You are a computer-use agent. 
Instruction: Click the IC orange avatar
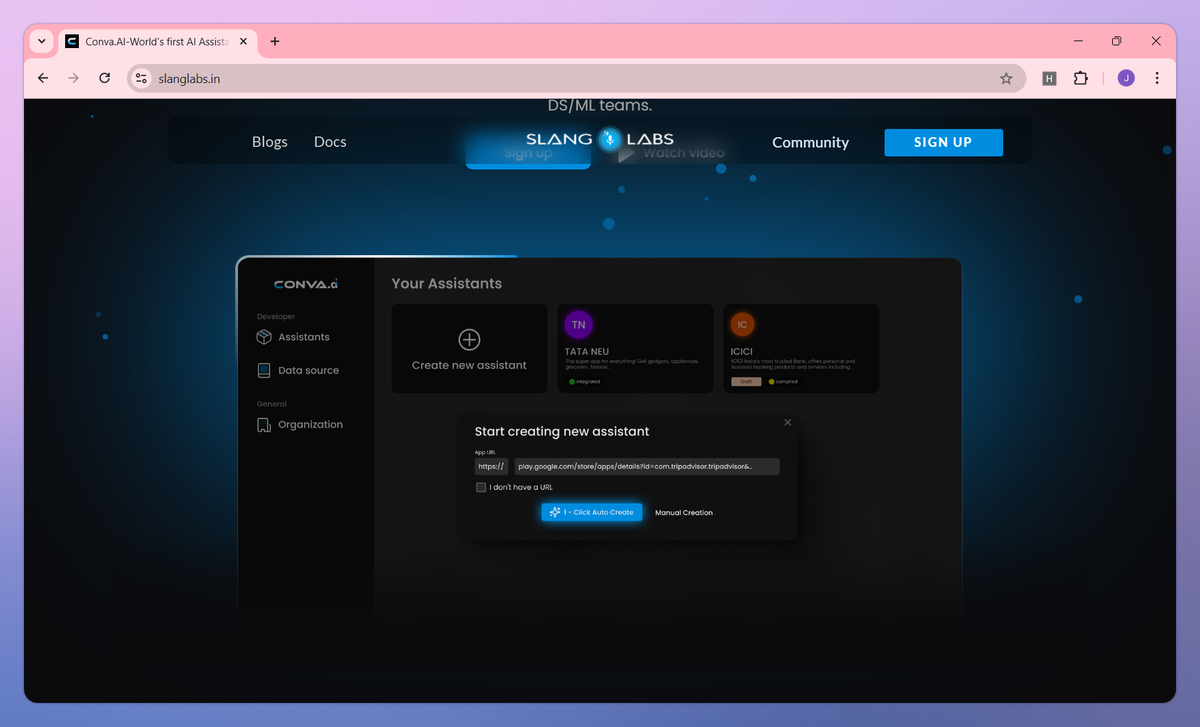tap(742, 325)
